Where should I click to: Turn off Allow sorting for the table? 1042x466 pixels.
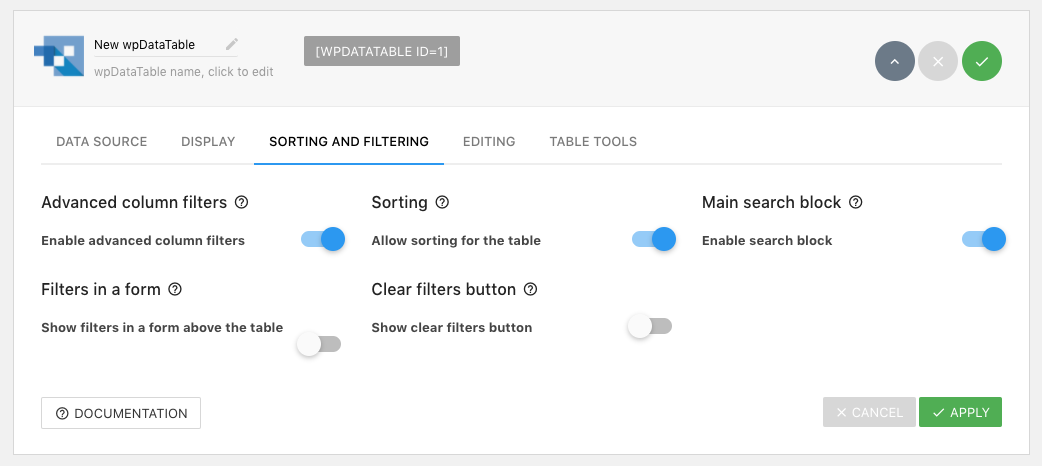pos(653,239)
